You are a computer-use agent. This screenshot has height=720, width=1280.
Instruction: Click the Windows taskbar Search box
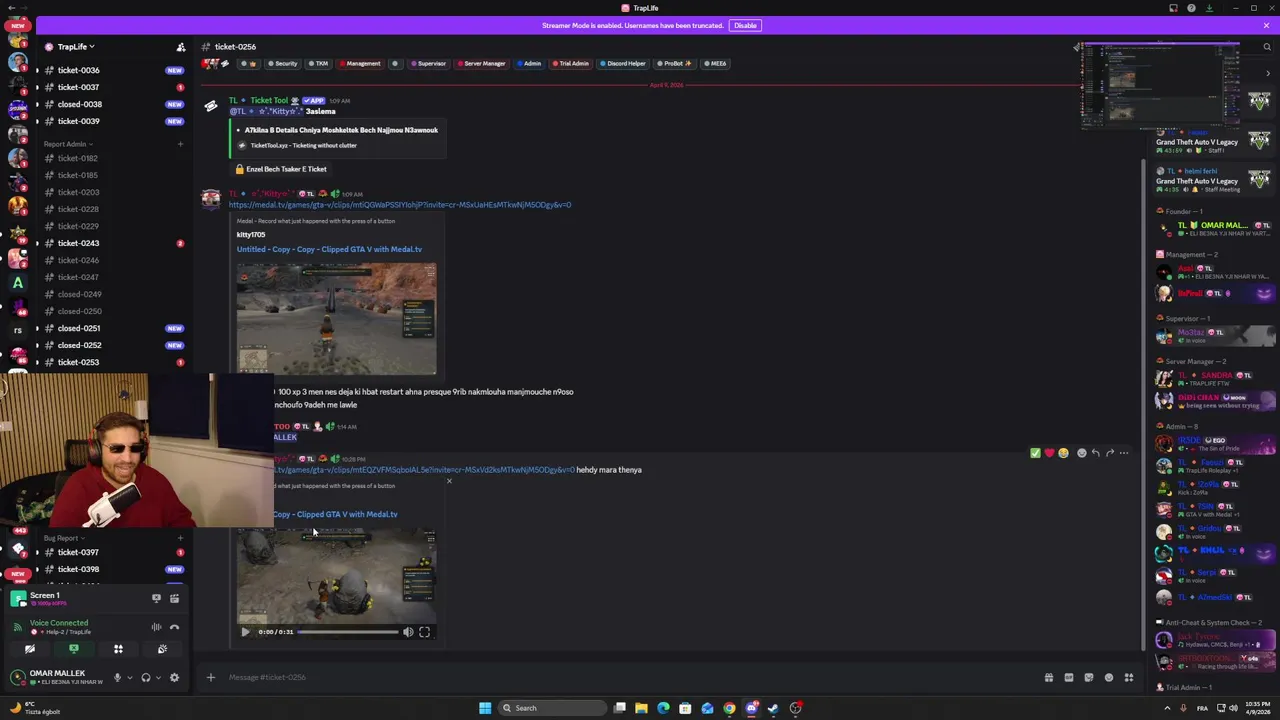(553, 708)
